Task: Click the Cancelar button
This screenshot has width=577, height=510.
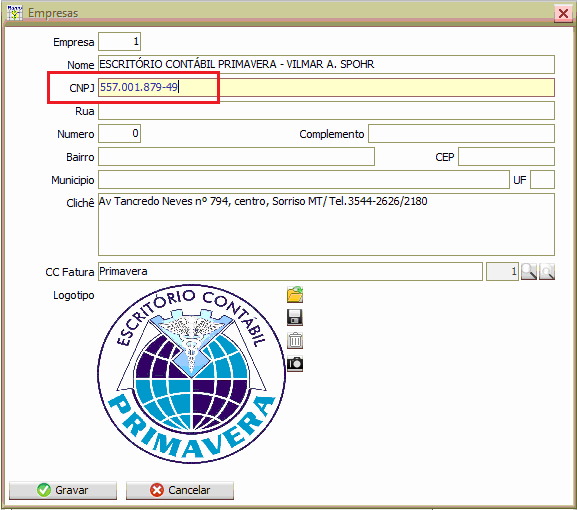Action: pyautogui.click(x=180, y=490)
